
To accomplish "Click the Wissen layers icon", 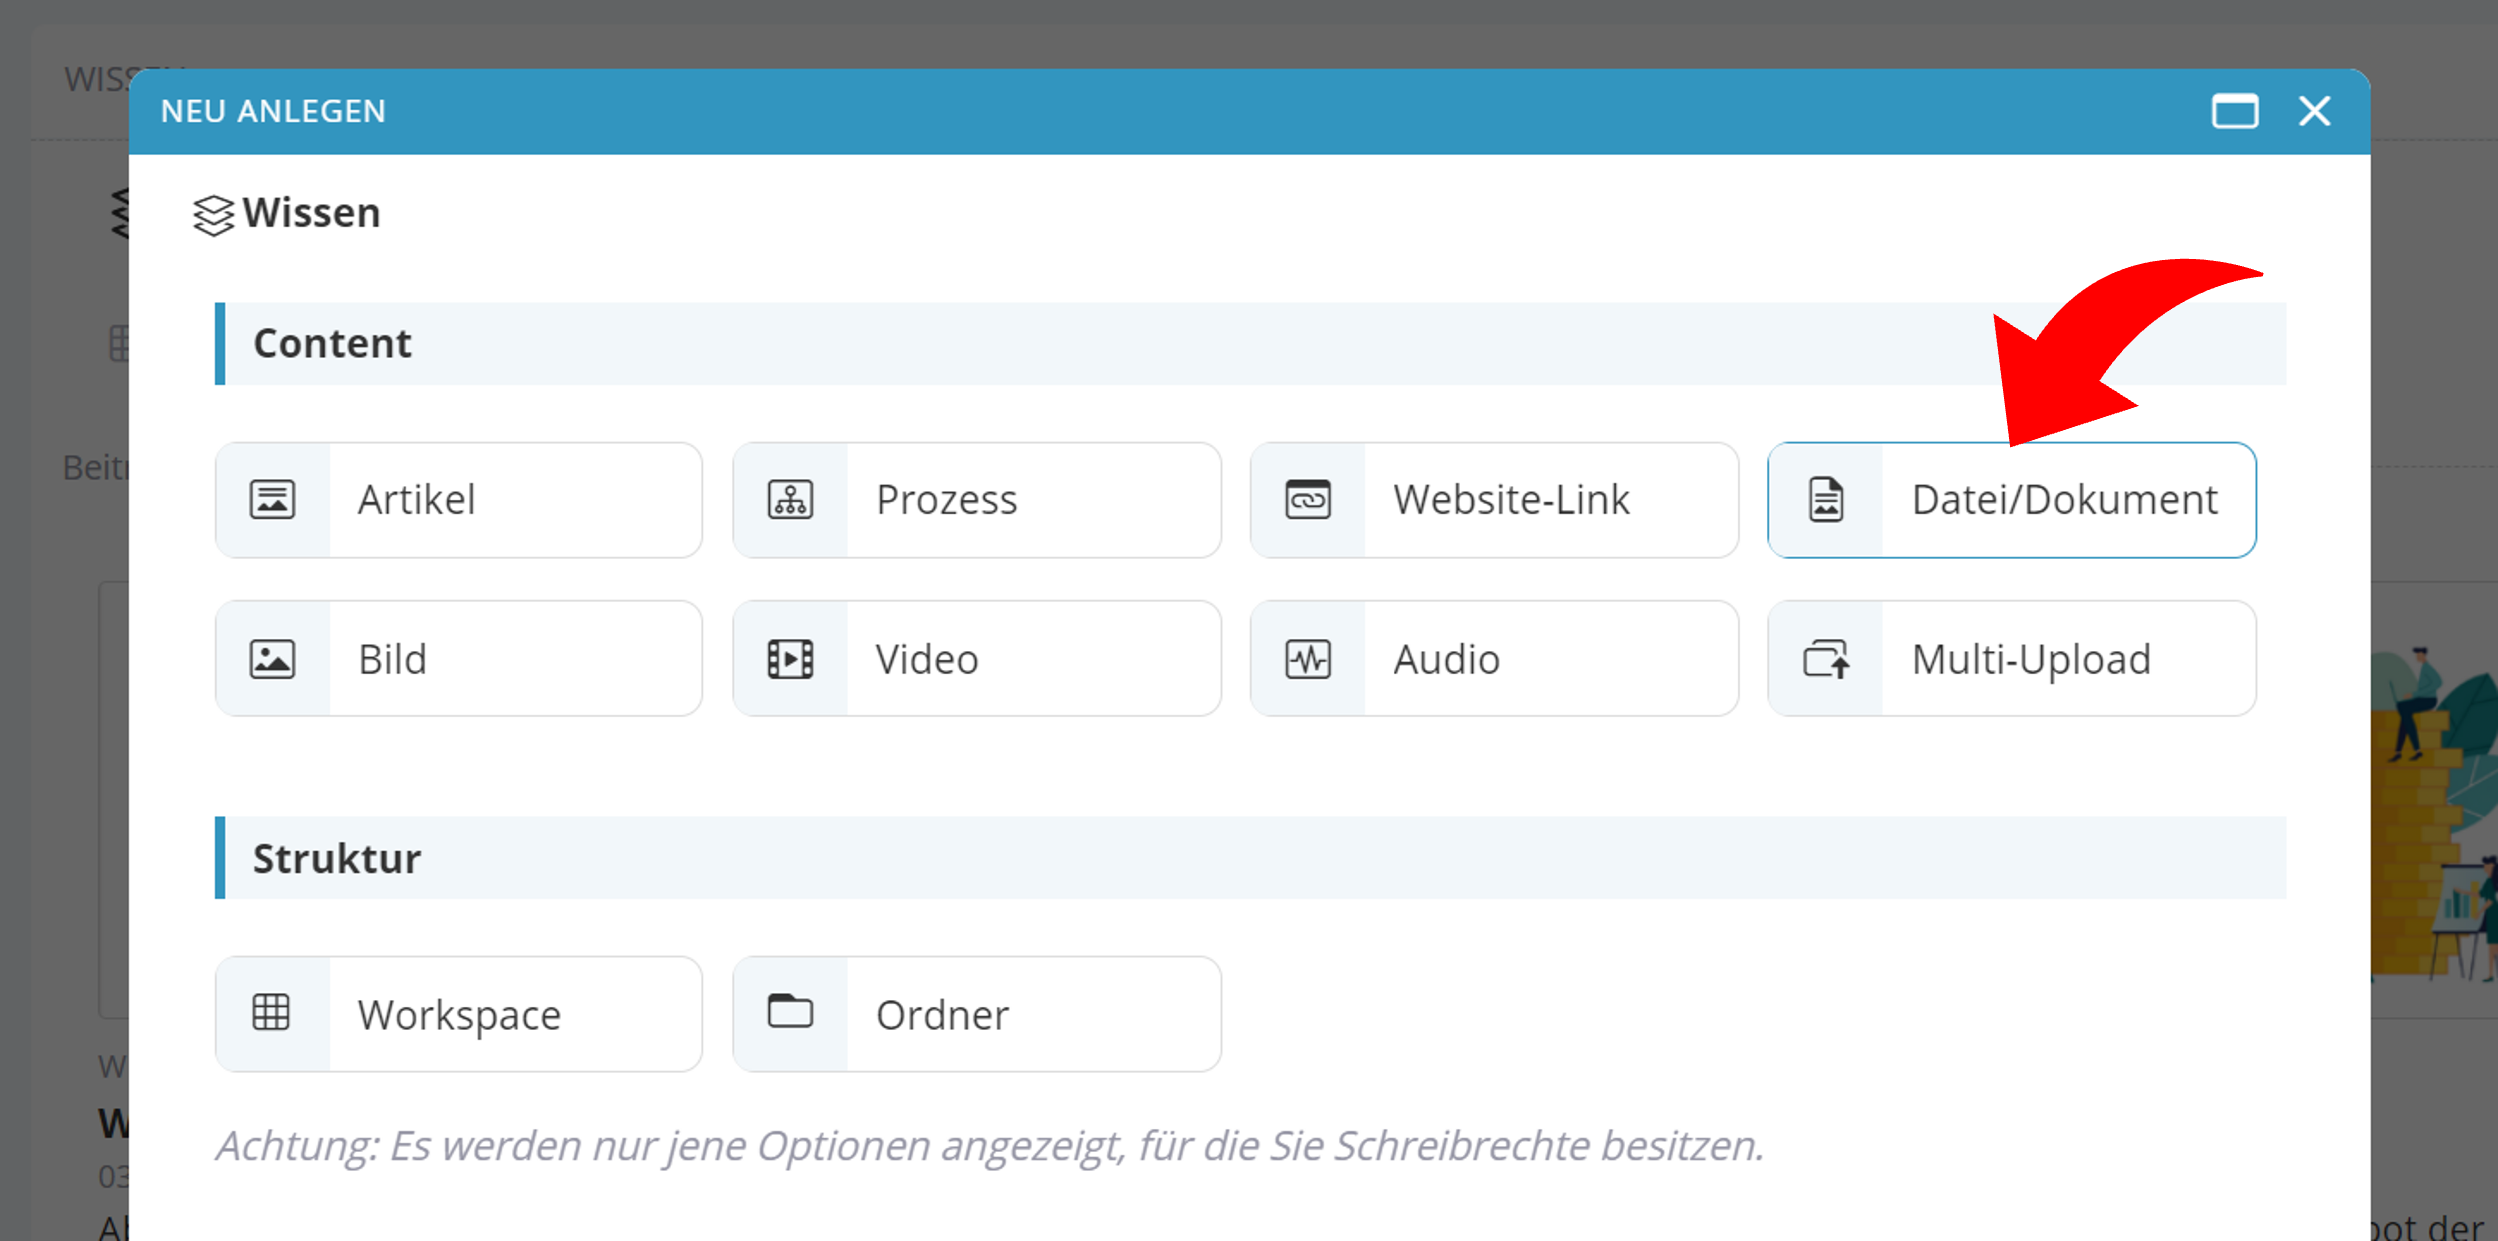I will pyautogui.click(x=213, y=215).
